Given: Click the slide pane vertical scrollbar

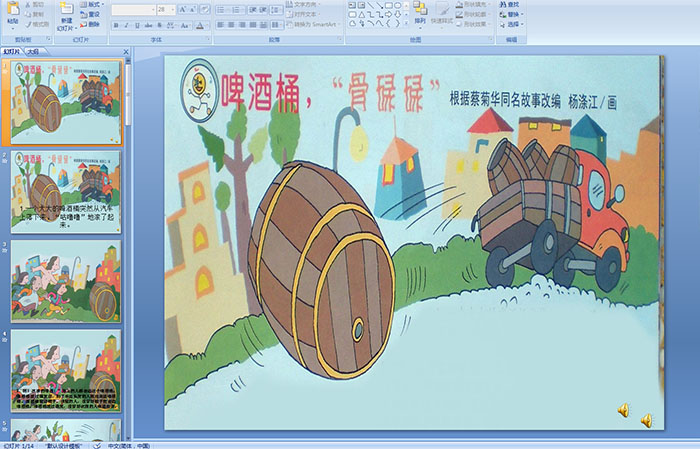Looking at the screenshot, I should pyautogui.click(x=129, y=250).
